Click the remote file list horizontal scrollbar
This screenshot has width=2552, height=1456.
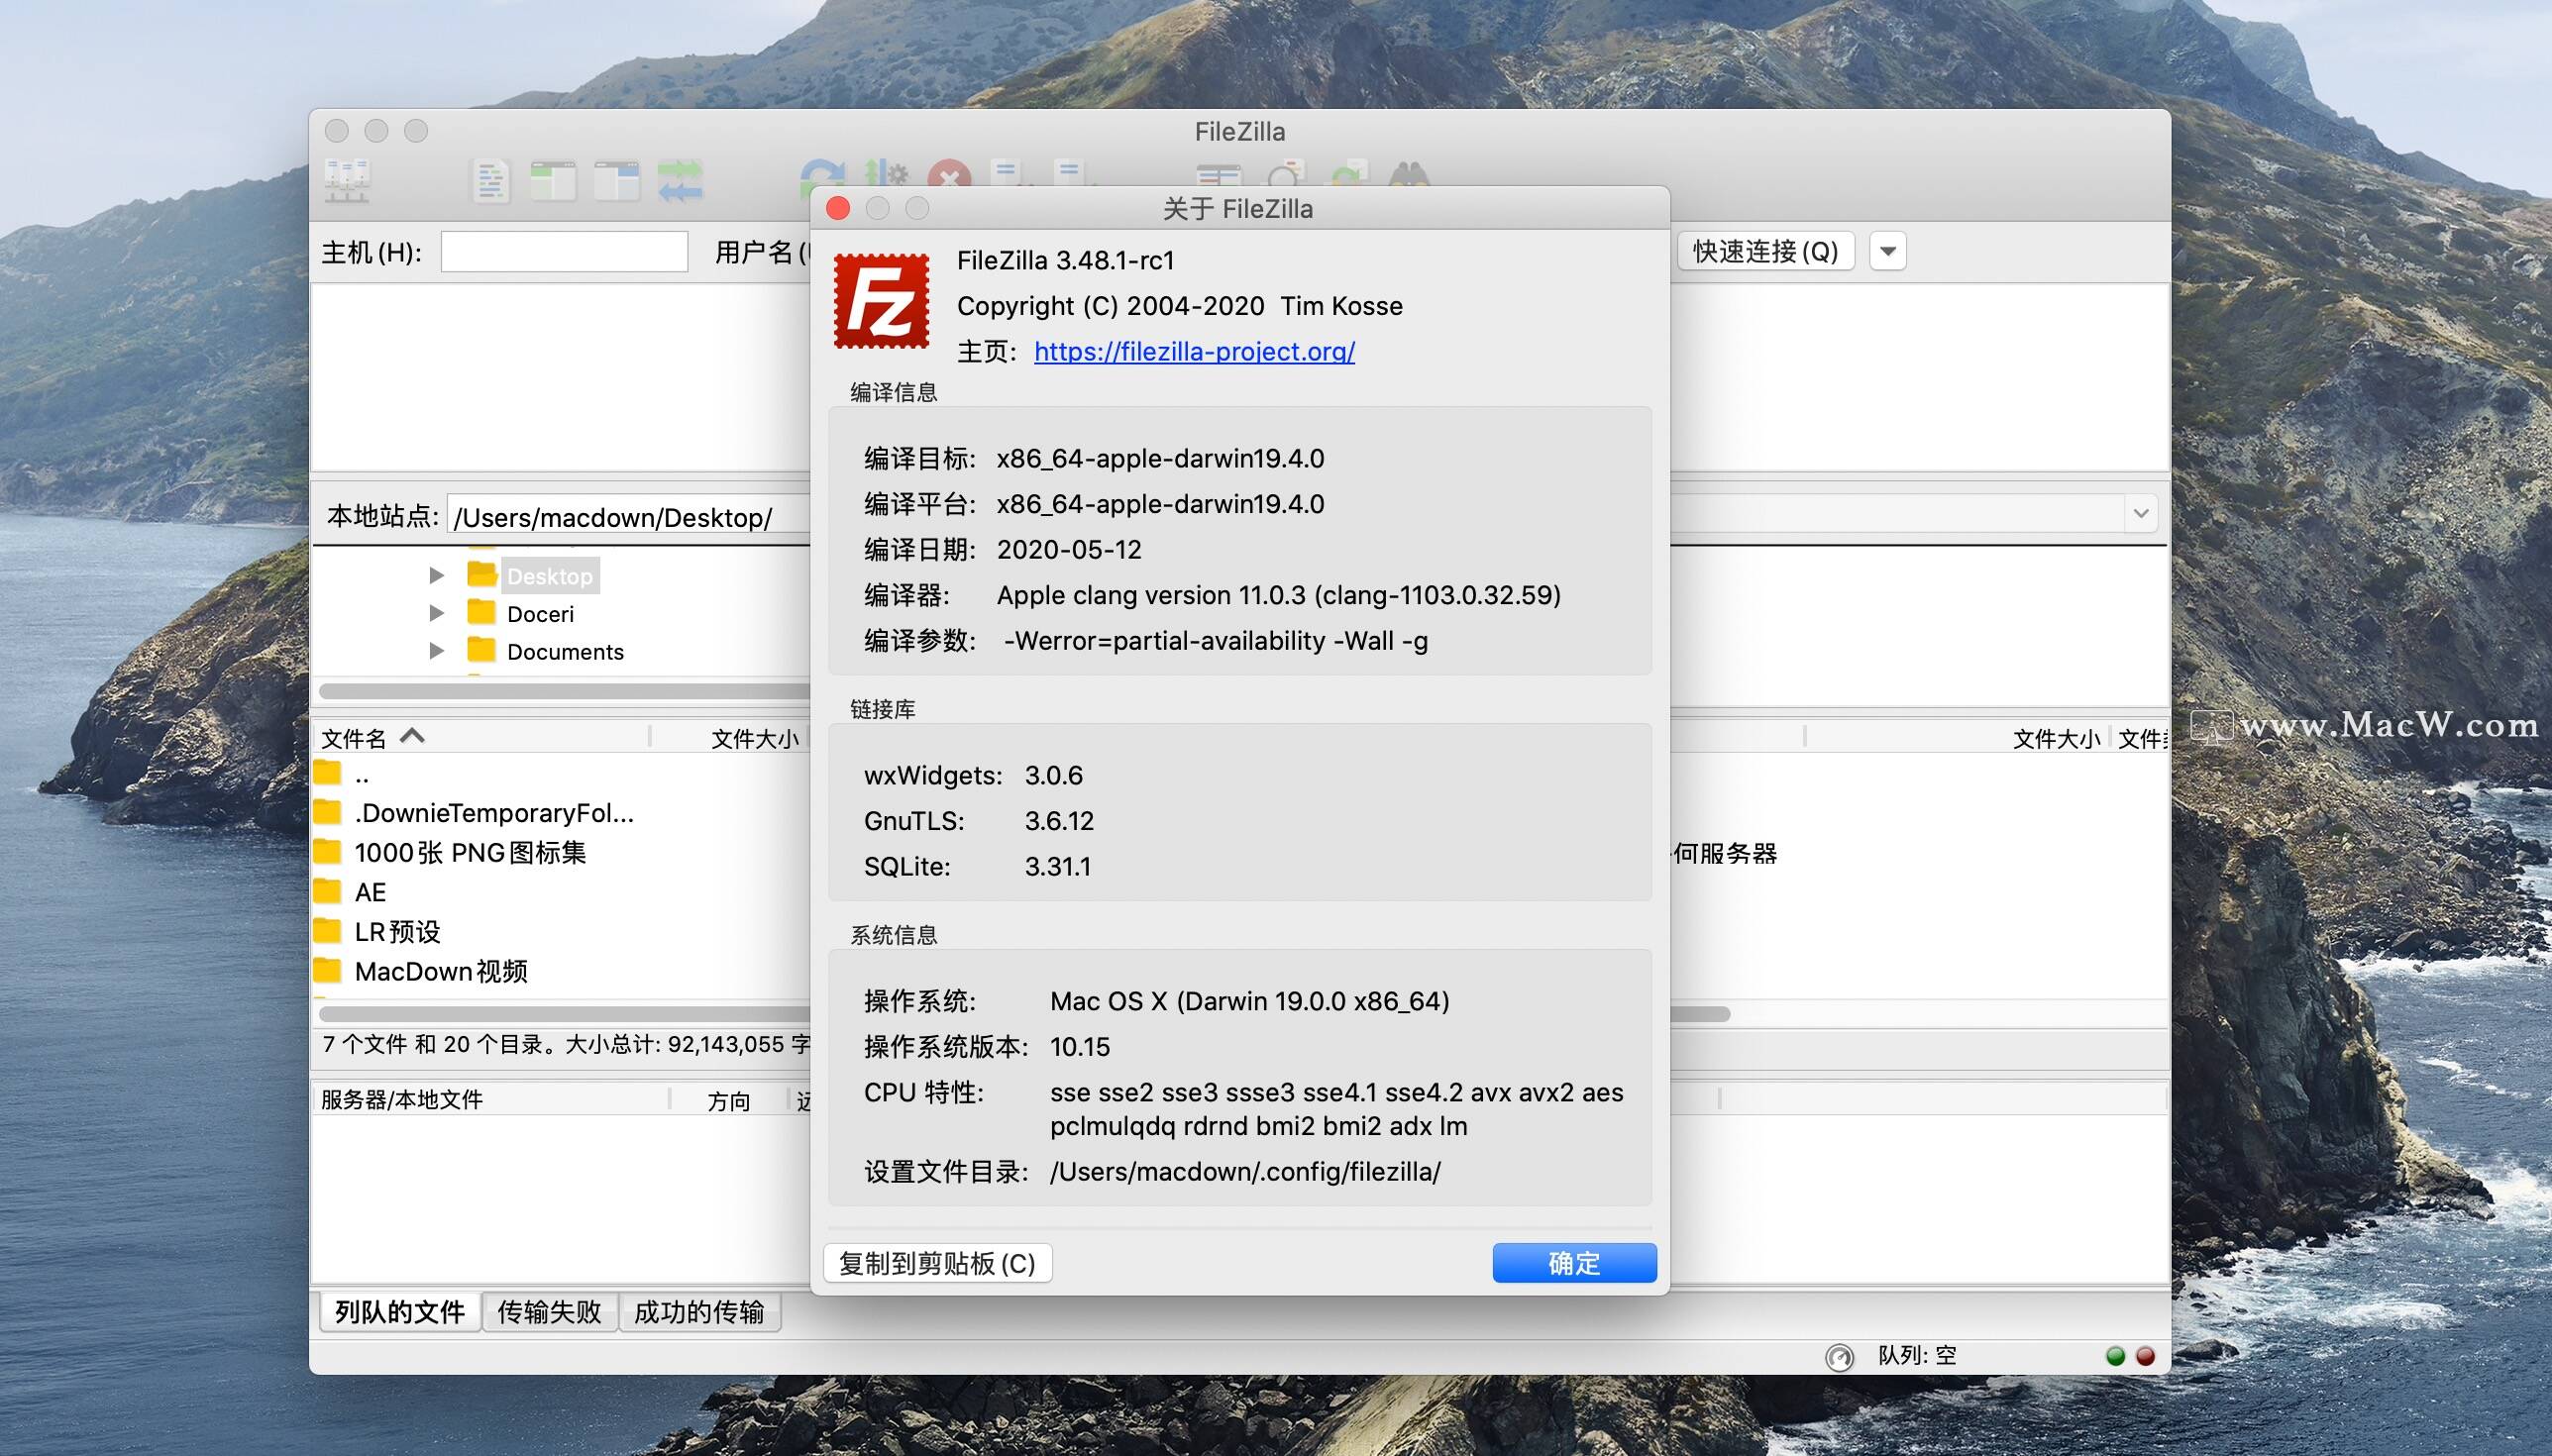[1700, 1014]
